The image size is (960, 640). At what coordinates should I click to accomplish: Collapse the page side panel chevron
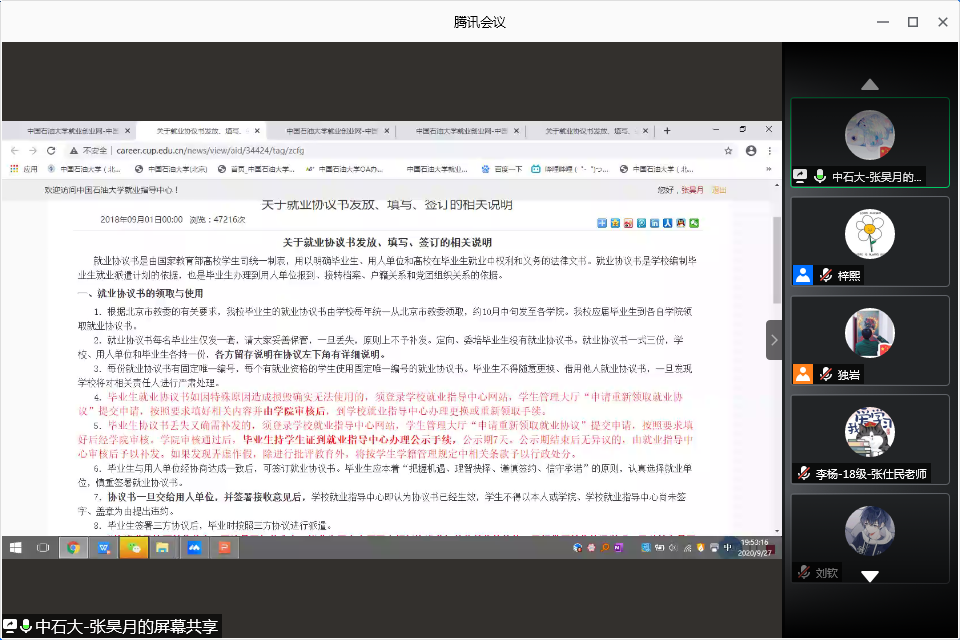(774, 339)
